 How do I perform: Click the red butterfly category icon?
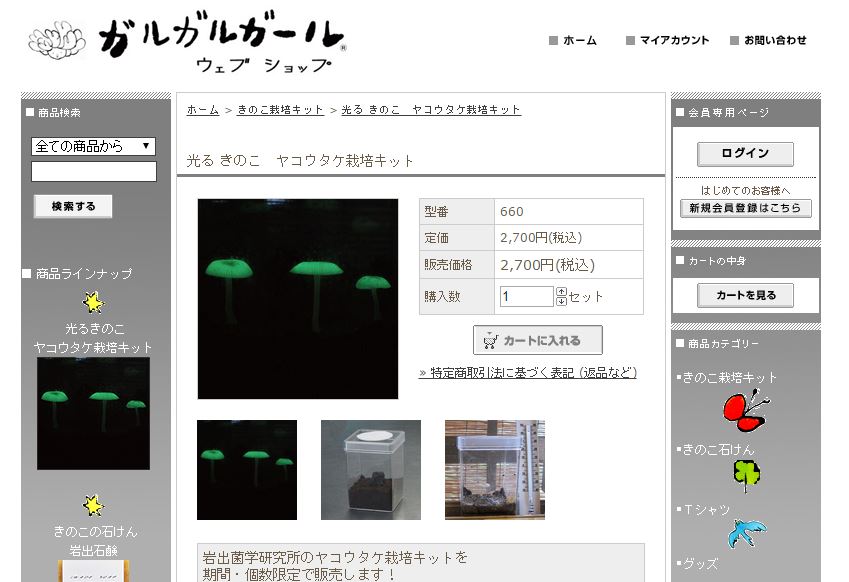[x=746, y=411]
